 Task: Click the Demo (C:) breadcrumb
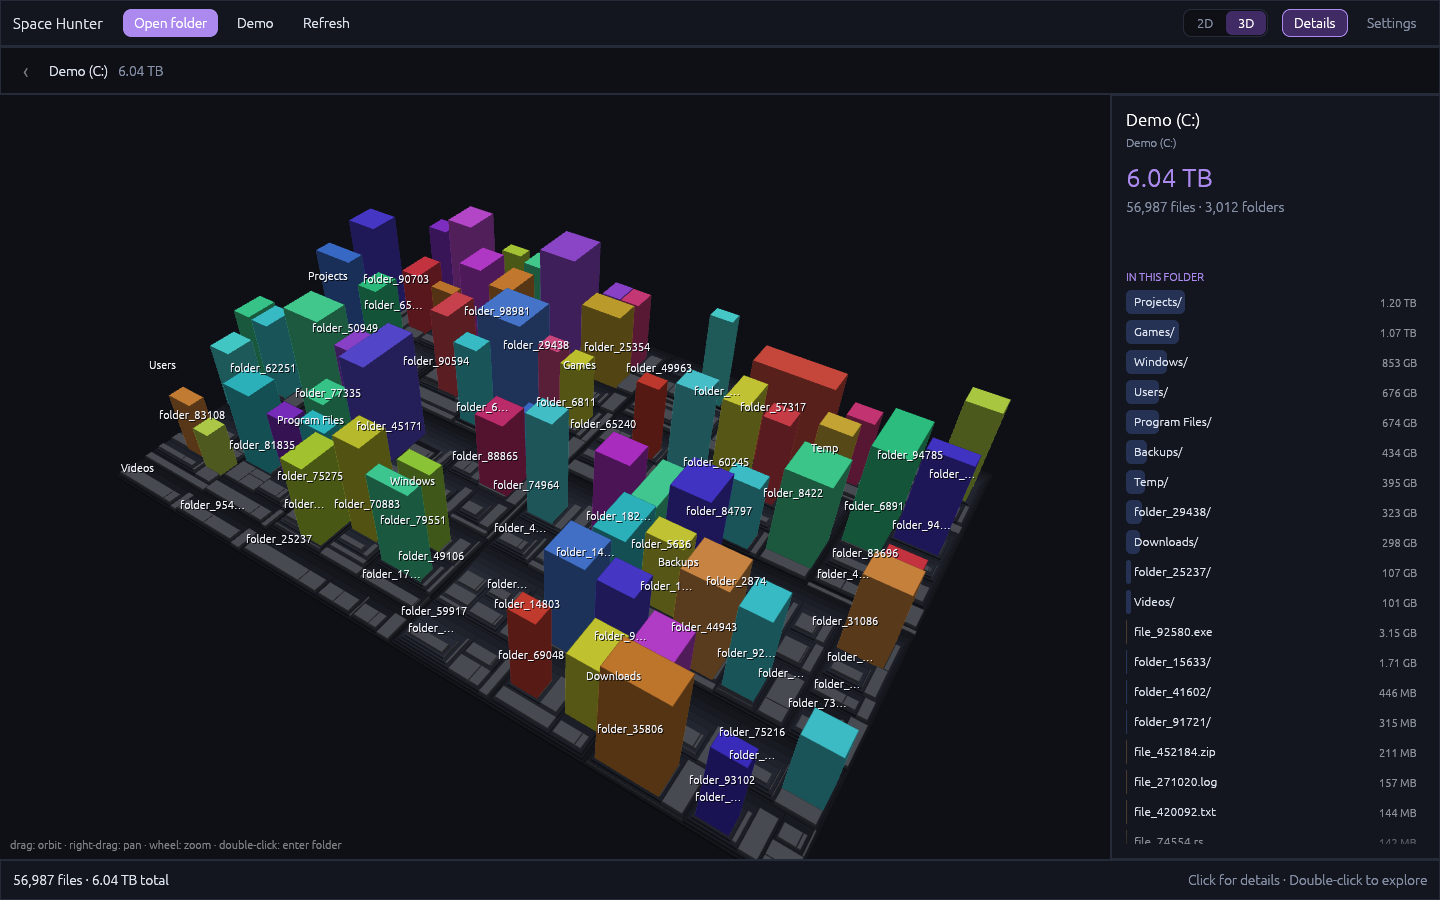78,71
